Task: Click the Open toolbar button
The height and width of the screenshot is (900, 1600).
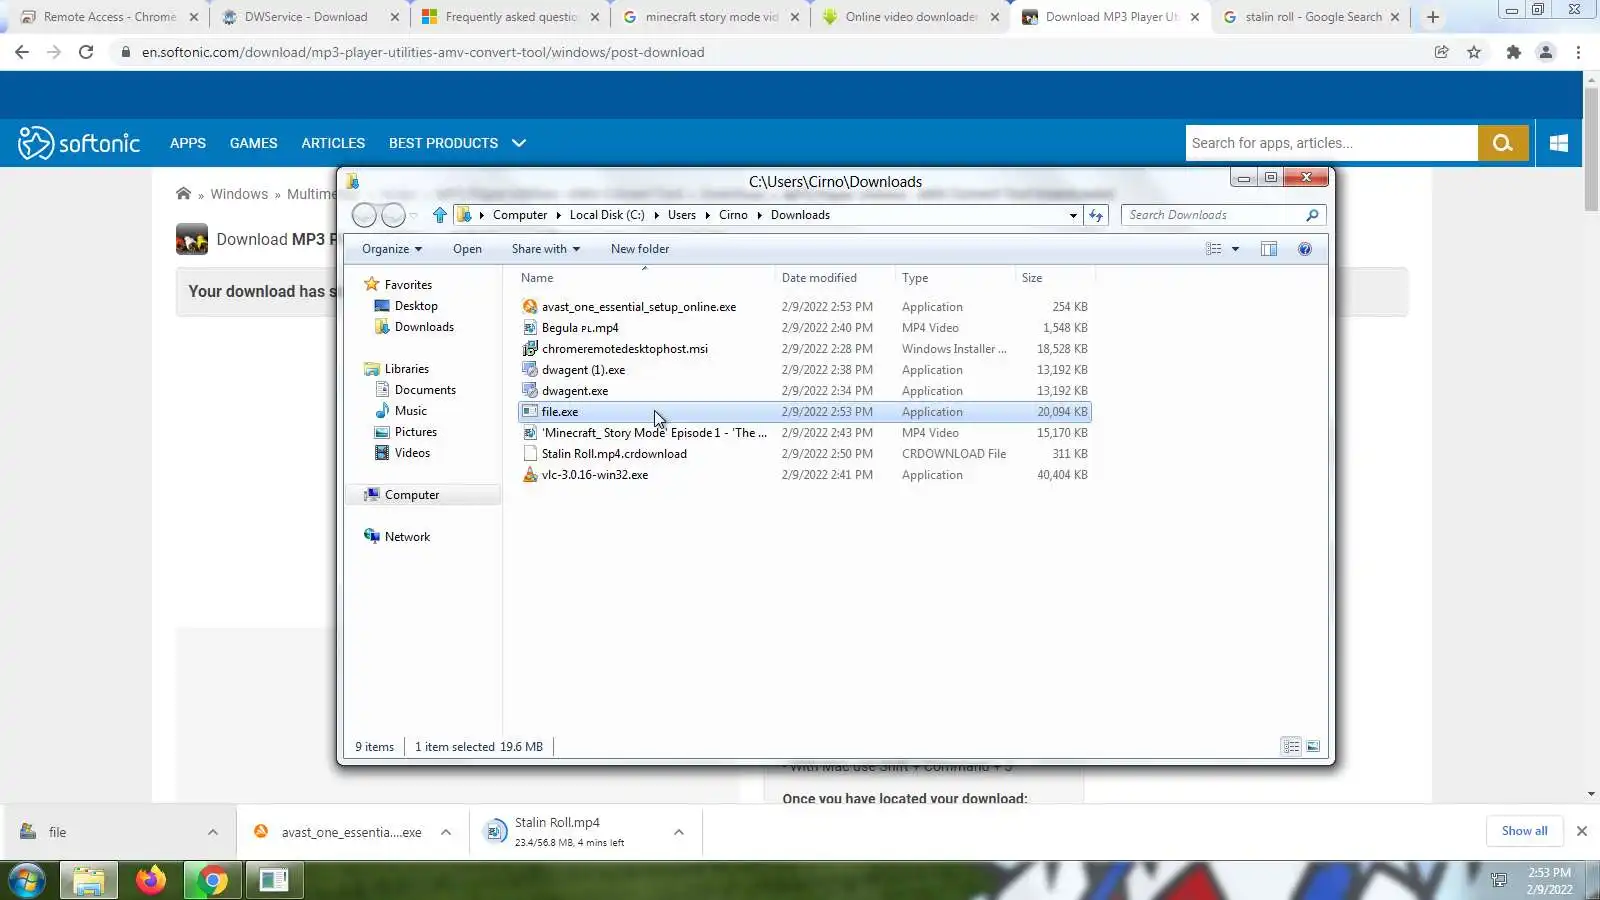Action: (467, 249)
